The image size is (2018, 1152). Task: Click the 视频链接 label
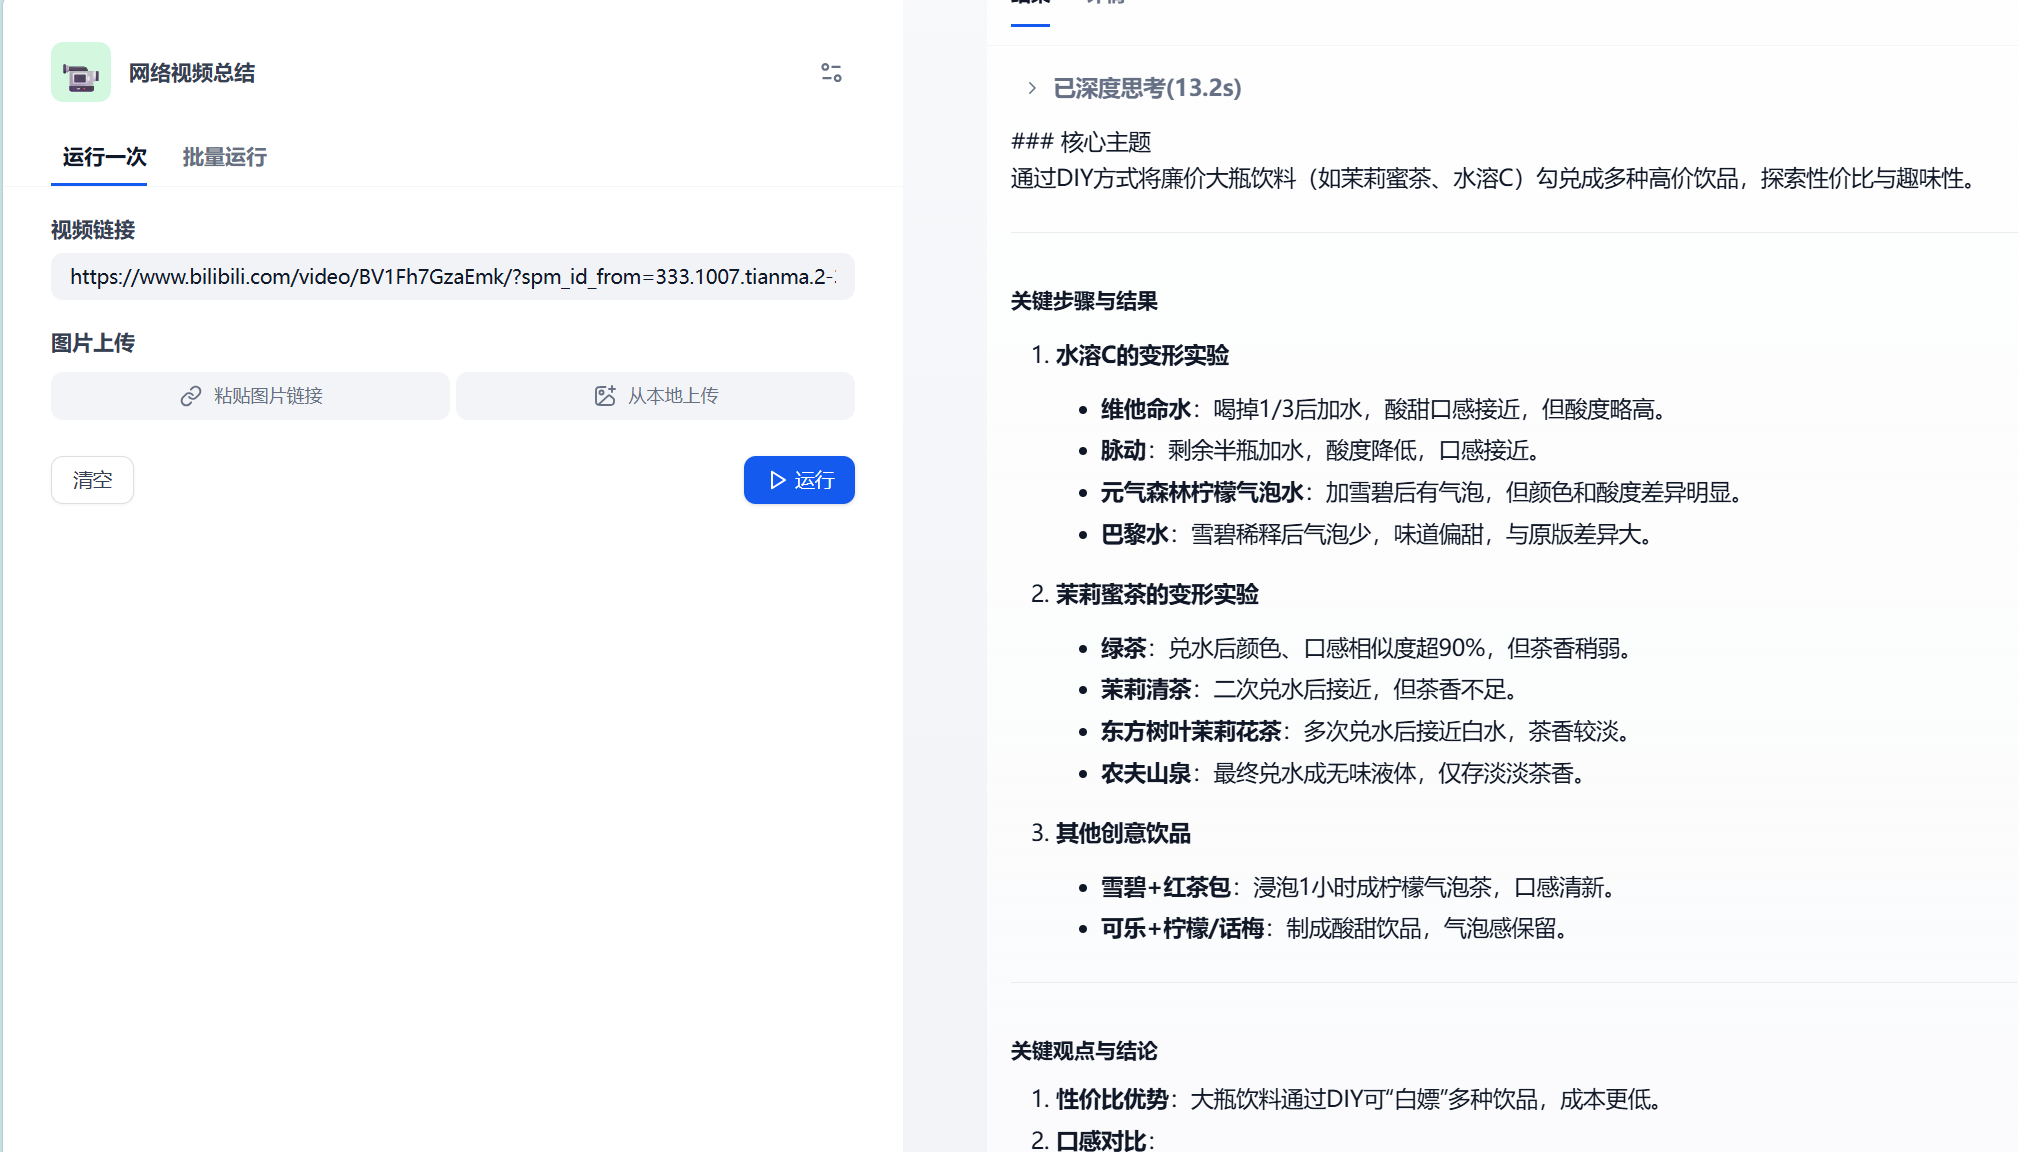click(93, 230)
